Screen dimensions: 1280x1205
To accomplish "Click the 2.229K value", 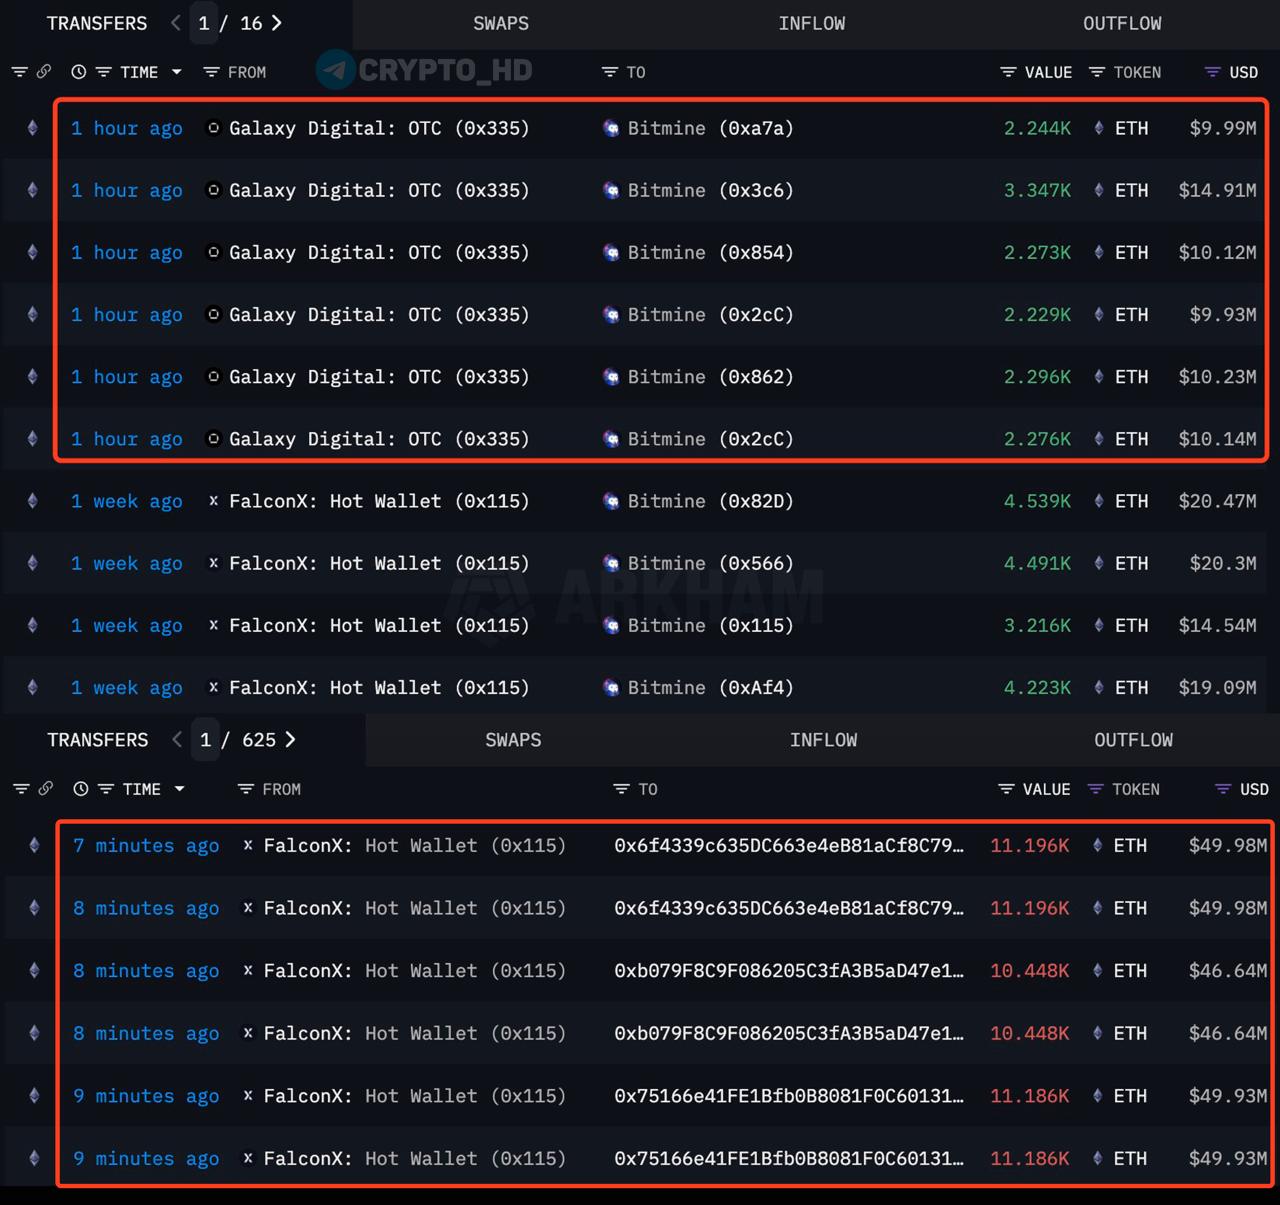I will tap(1037, 314).
